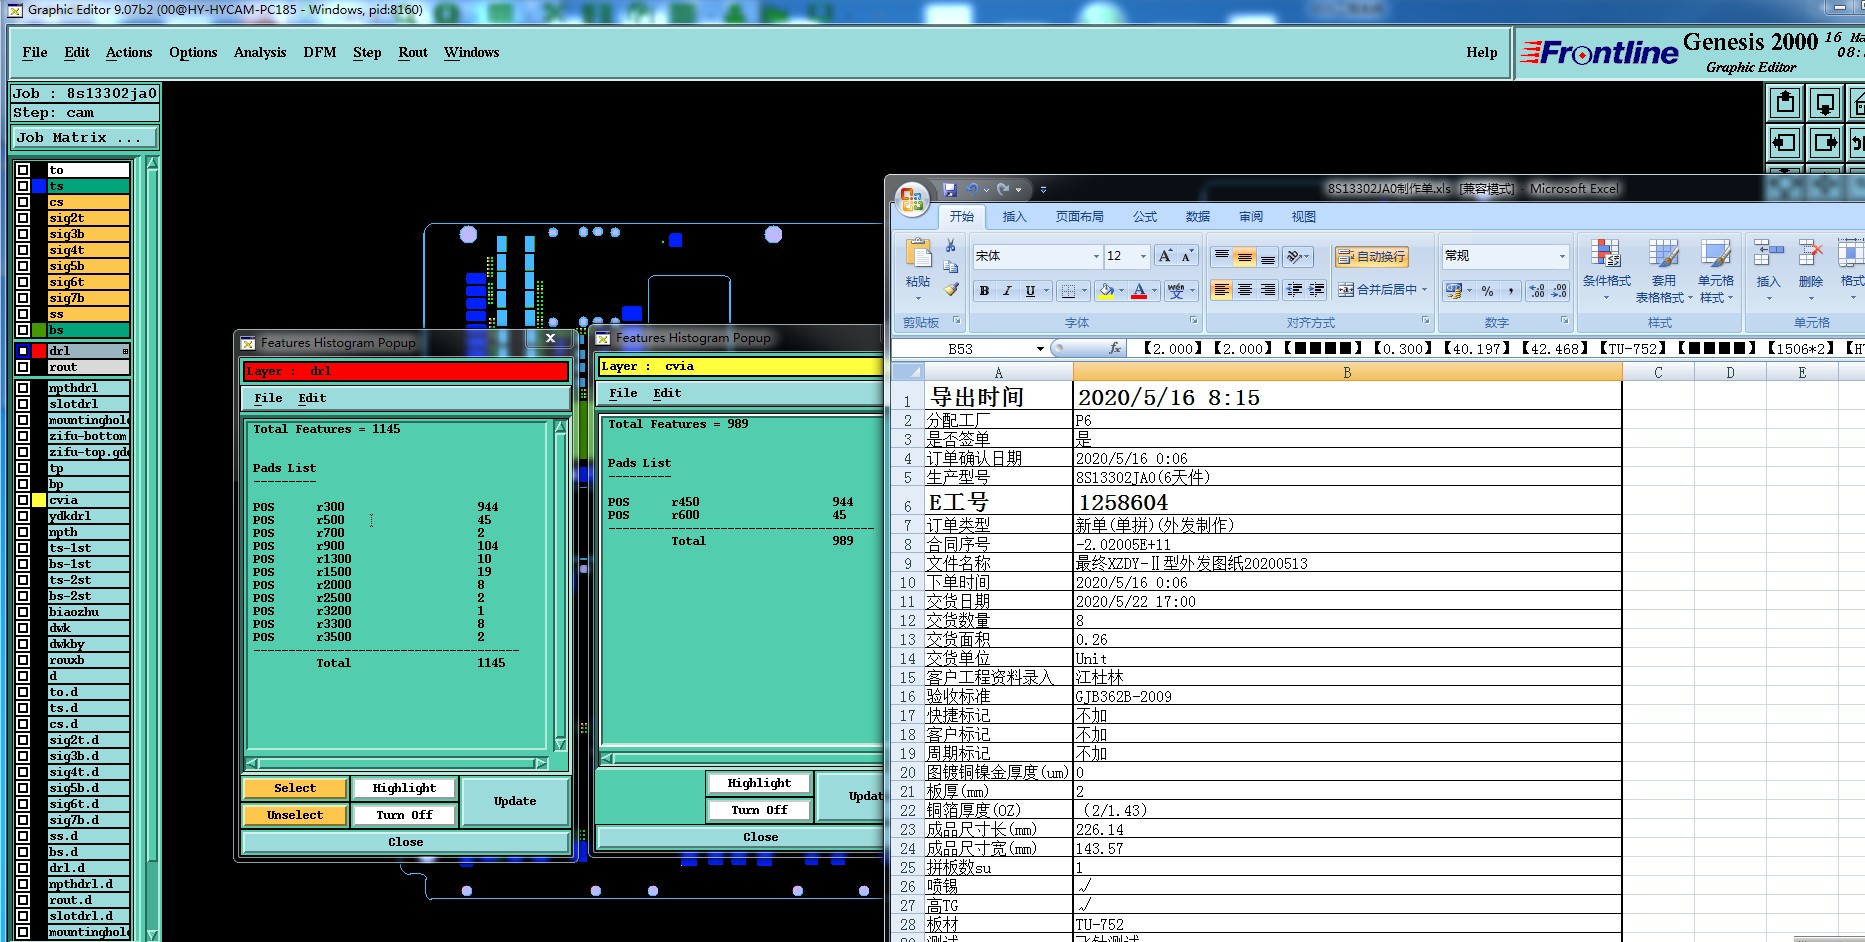Click the comma style icon
The height and width of the screenshot is (942, 1865).
(1511, 291)
